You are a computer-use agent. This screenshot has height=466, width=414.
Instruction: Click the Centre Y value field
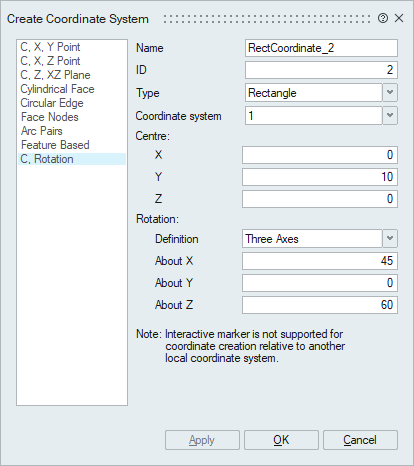click(x=320, y=177)
